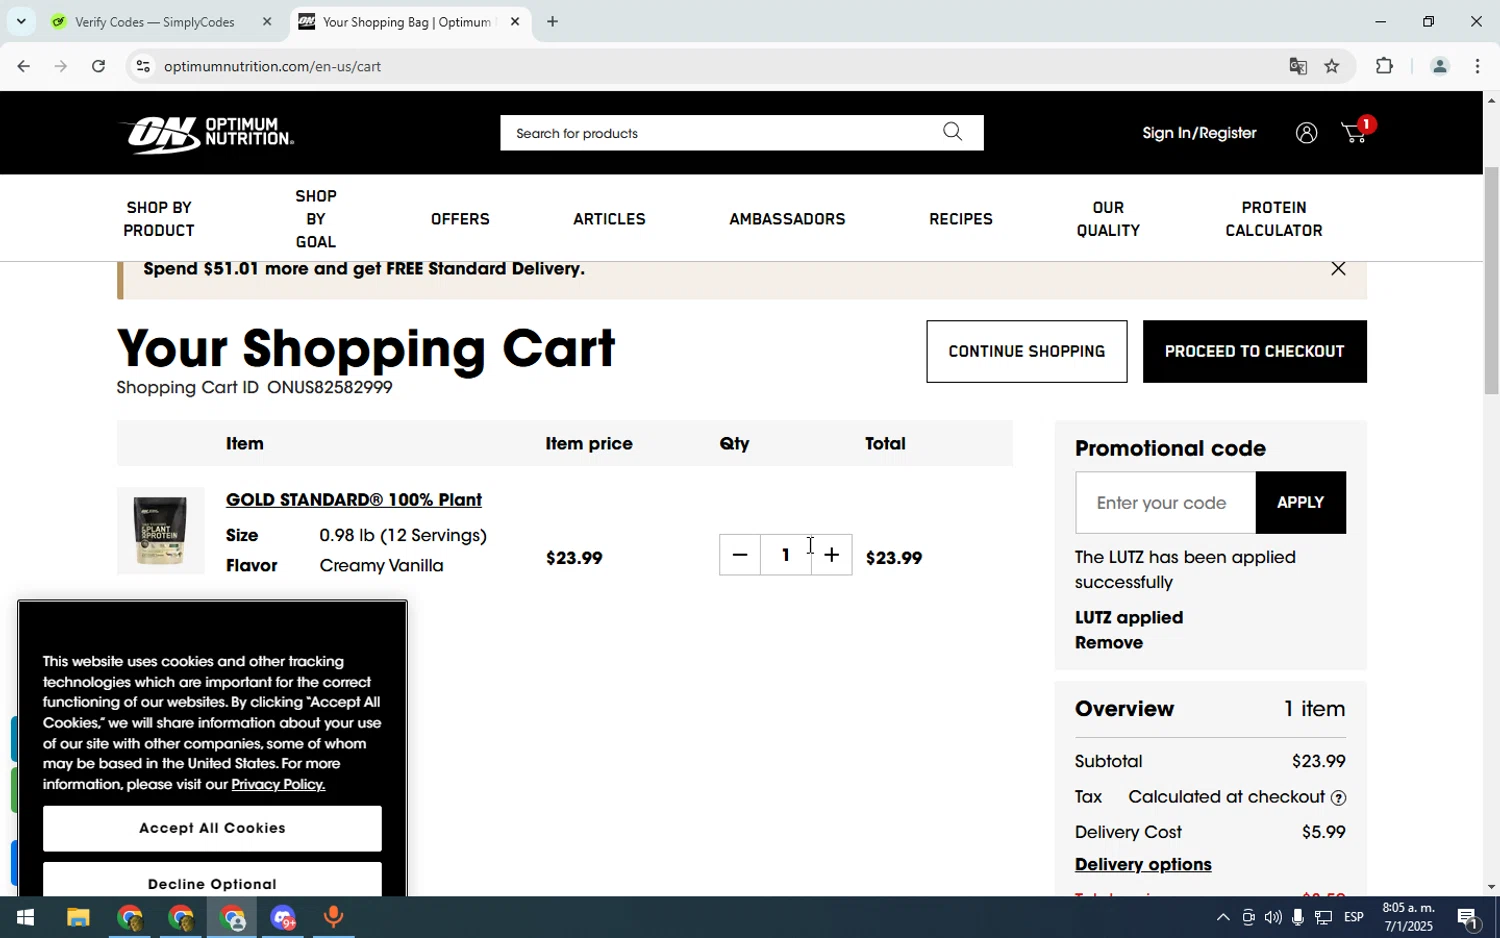Click the search magnifier icon
Viewport: 1500px width, 938px height.
click(952, 132)
